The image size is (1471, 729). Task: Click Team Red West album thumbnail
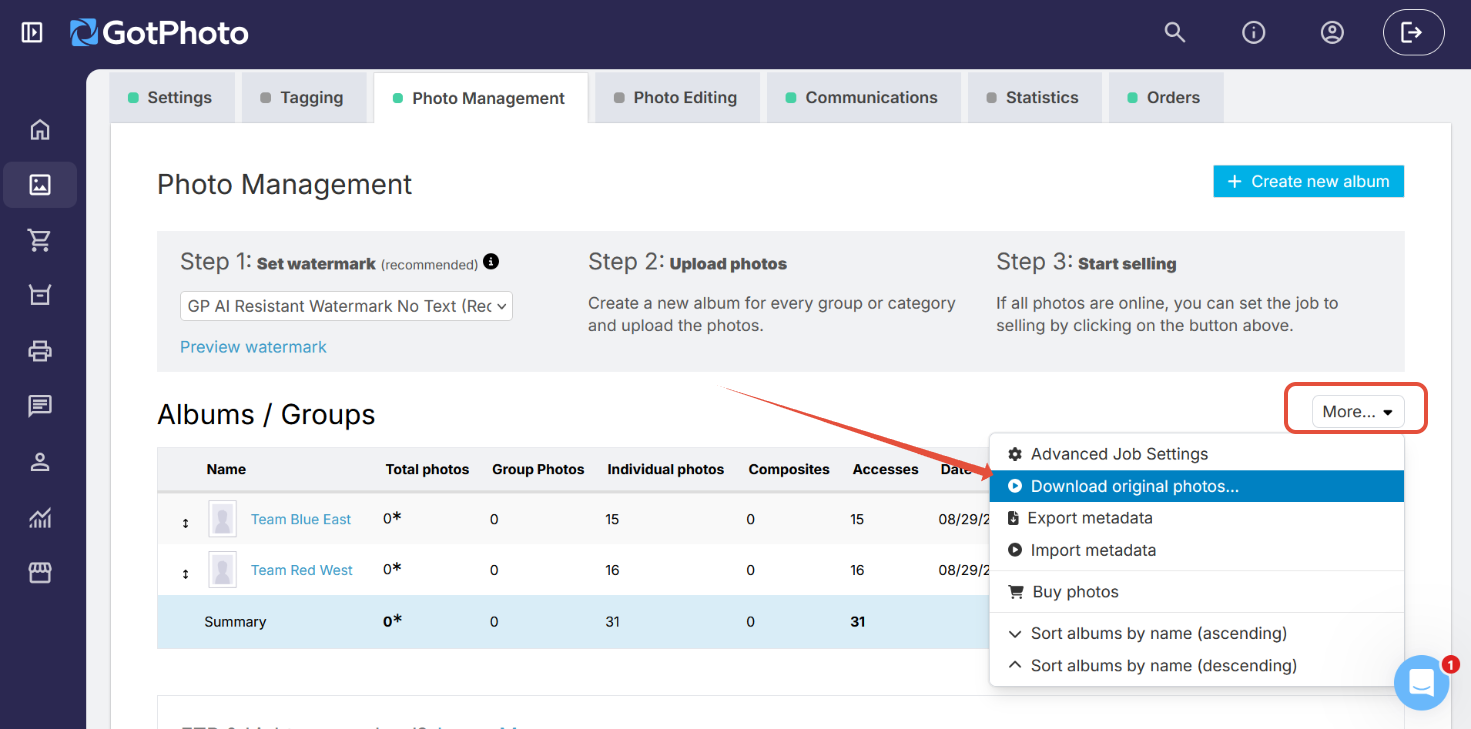pyautogui.click(x=223, y=570)
